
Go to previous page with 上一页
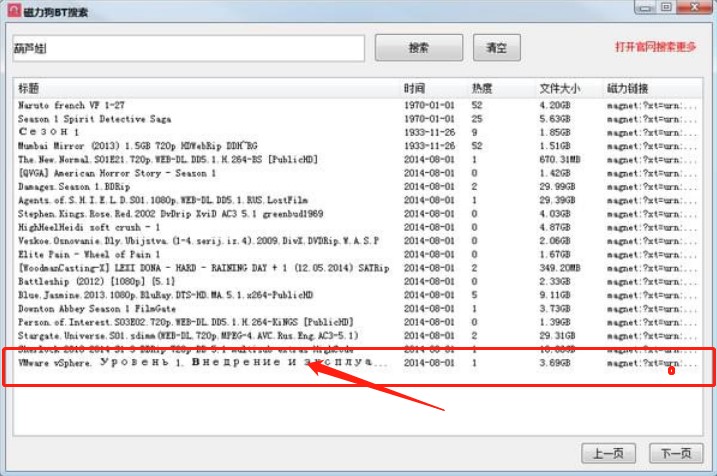[608, 453]
